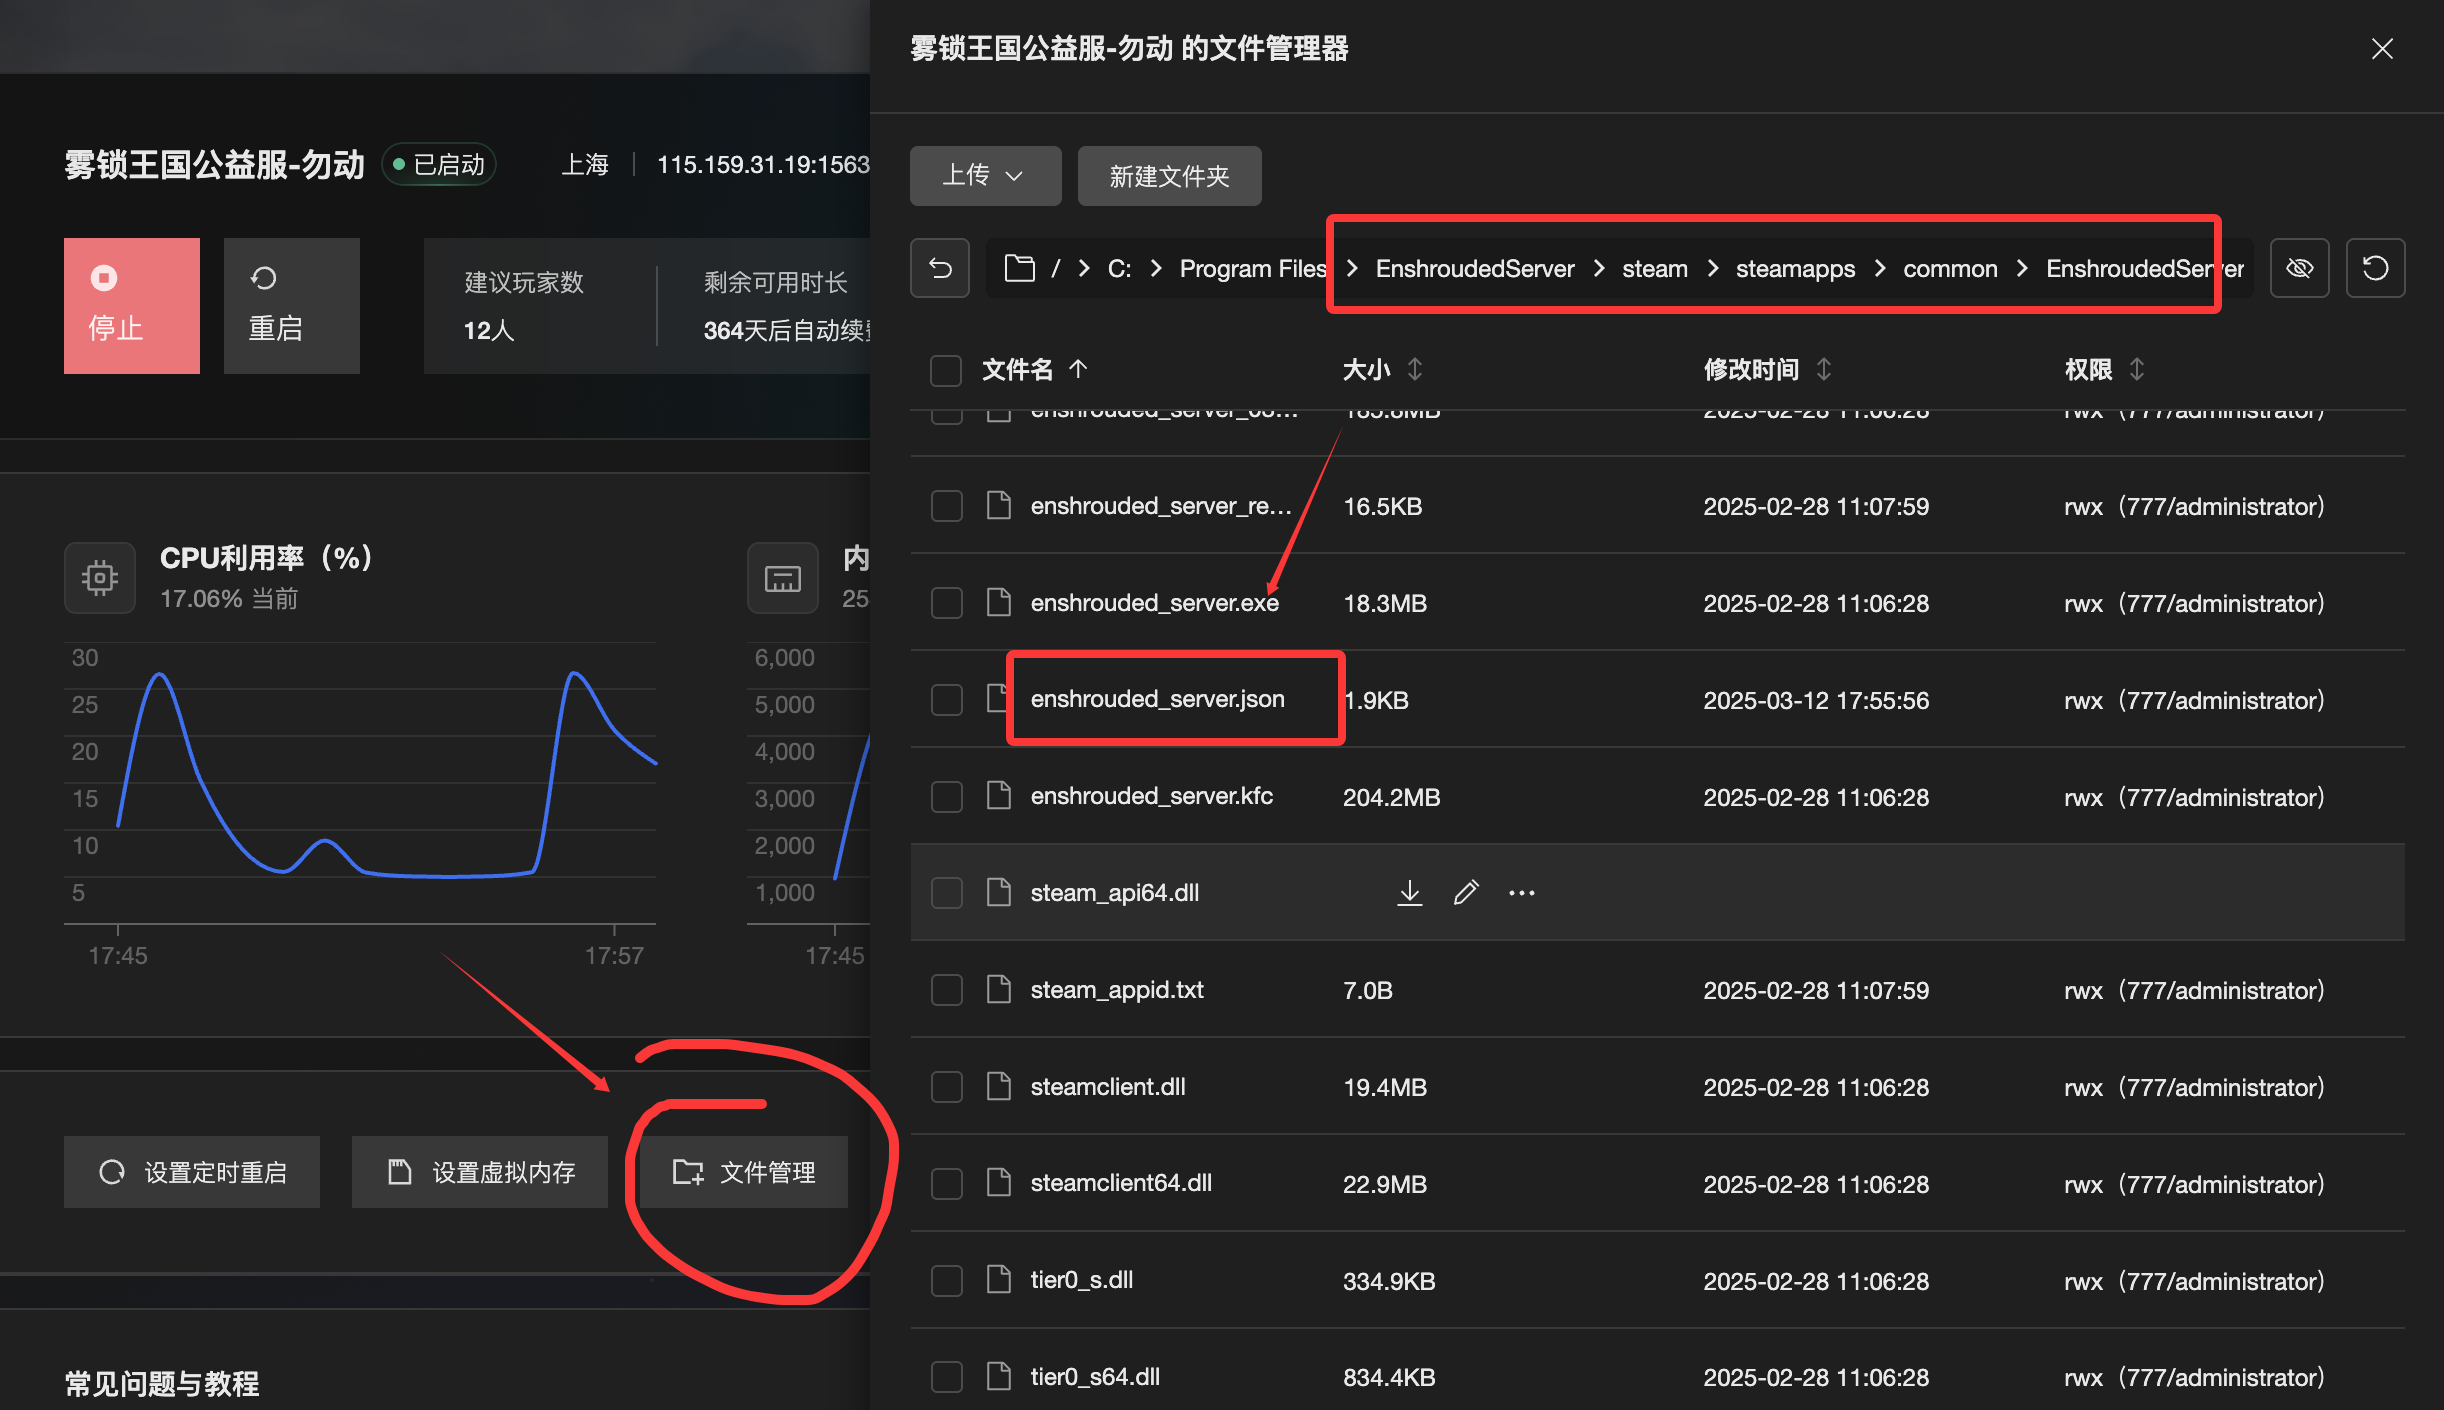2444x1410 pixels.
Task: Open the 上传 upload dropdown
Action: pyautogui.click(x=985, y=176)
